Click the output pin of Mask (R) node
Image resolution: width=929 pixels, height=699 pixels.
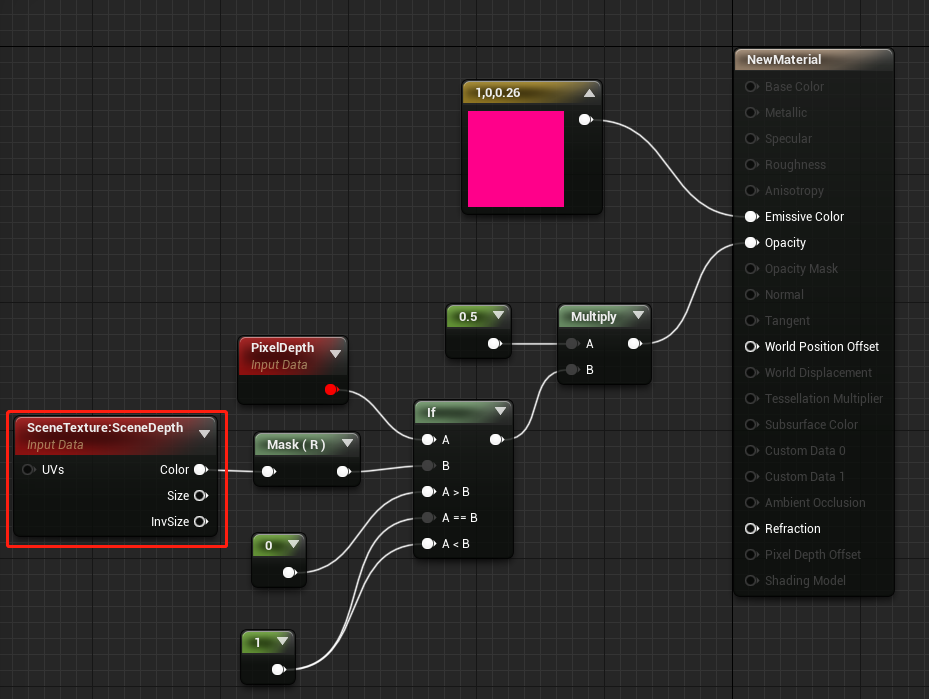[344, 471]
